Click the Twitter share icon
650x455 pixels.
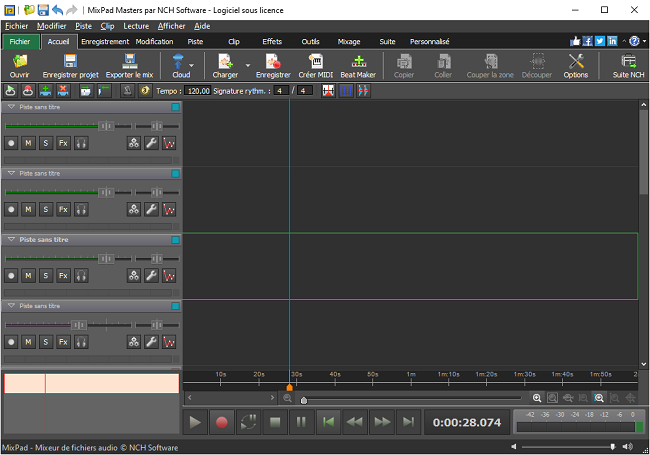pos(600,41)
